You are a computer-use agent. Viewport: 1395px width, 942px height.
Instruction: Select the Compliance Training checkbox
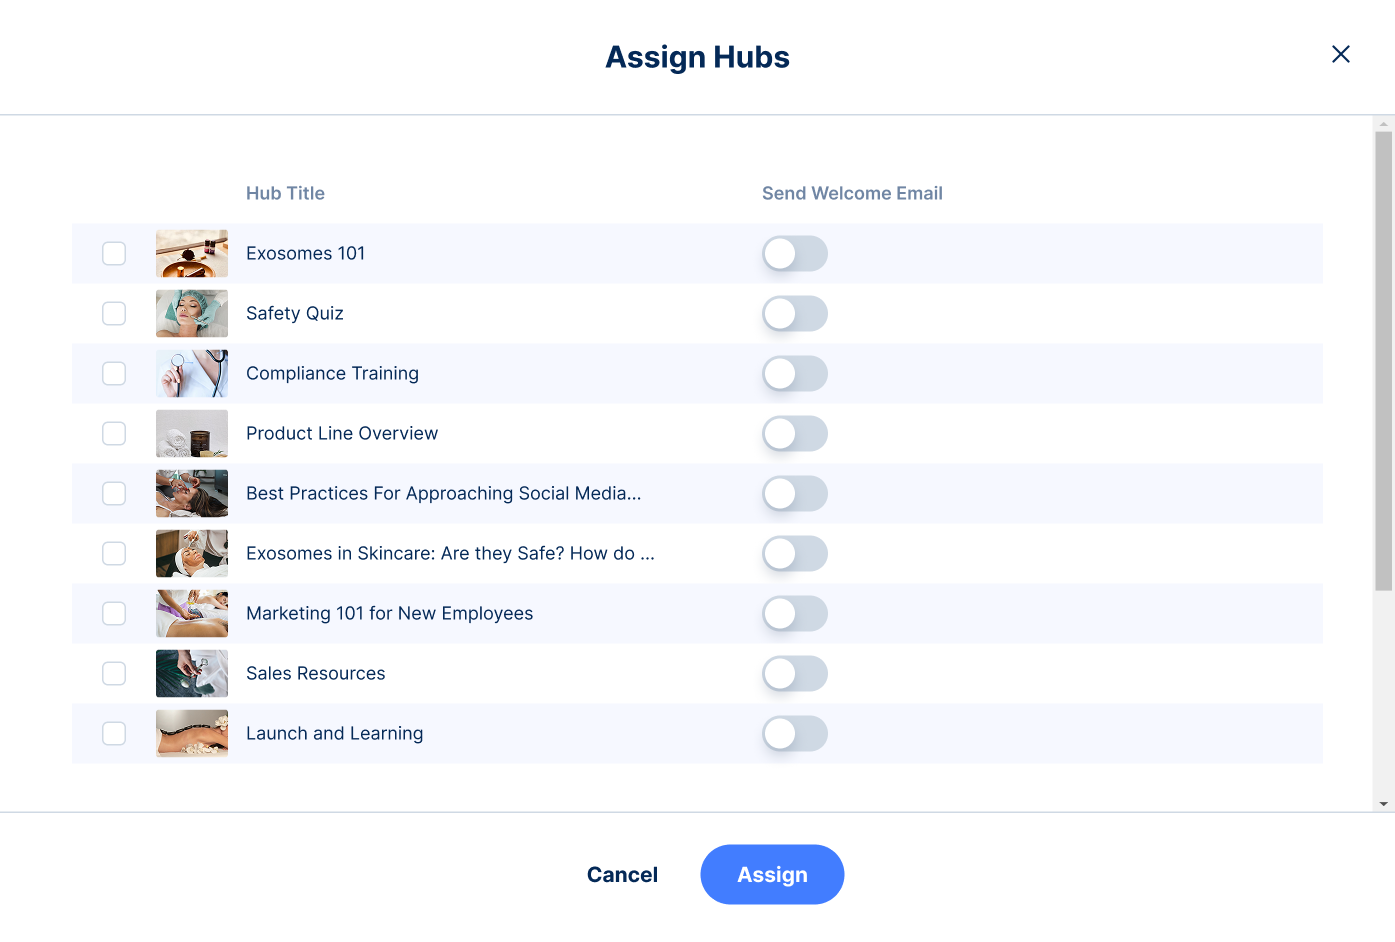point(114,373)
